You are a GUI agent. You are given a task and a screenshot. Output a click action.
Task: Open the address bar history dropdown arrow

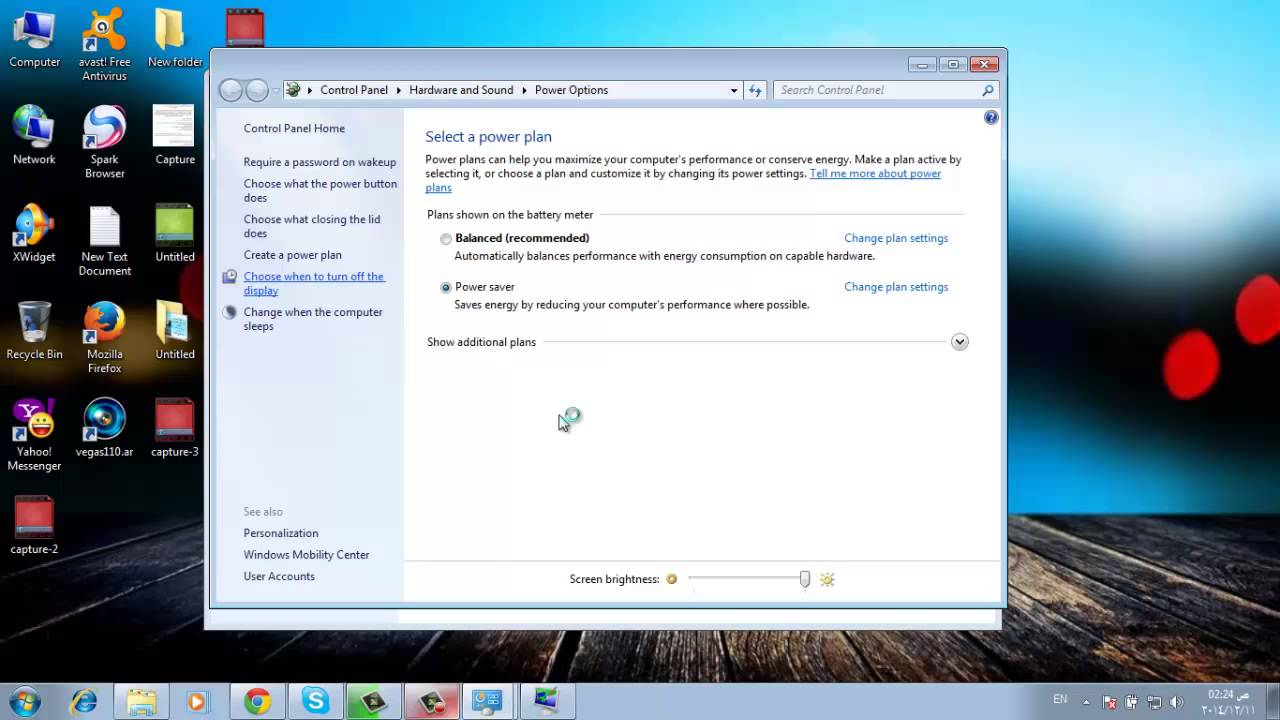point(734,90)
